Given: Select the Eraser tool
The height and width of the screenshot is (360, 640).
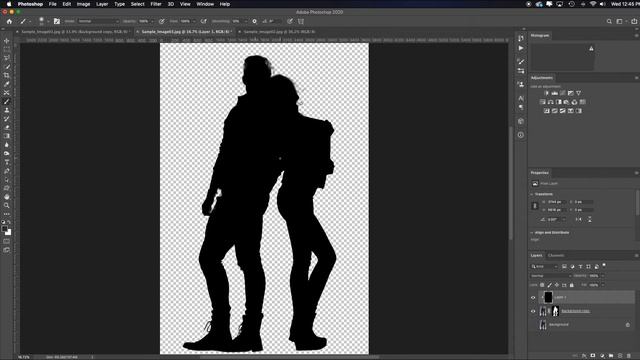Looking at the screenshot, I should tap(7, 127).
